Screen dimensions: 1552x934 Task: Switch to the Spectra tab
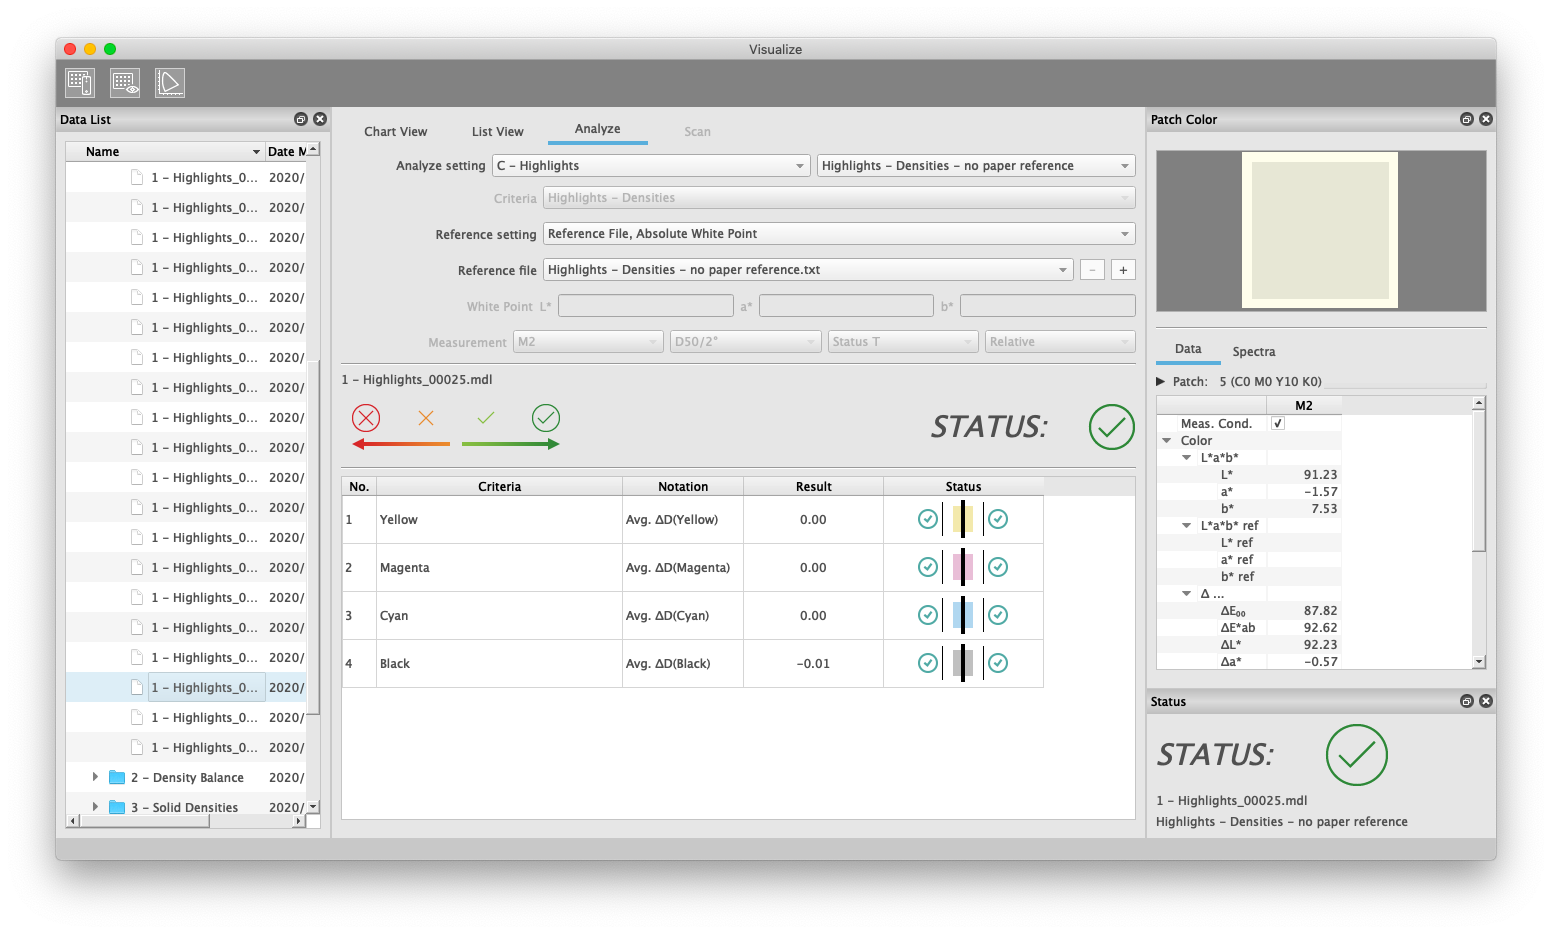coord(1253,352)
